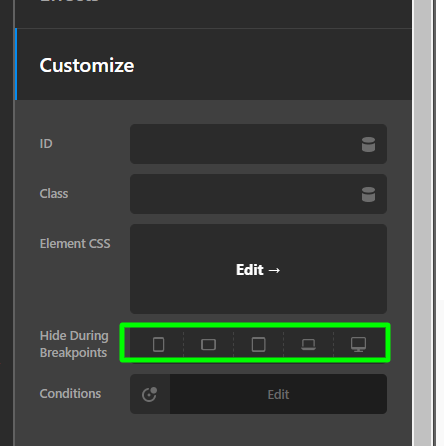Click the panel's vertical scrollbar
Screen dimensions: 444x446
pos(423,223)
